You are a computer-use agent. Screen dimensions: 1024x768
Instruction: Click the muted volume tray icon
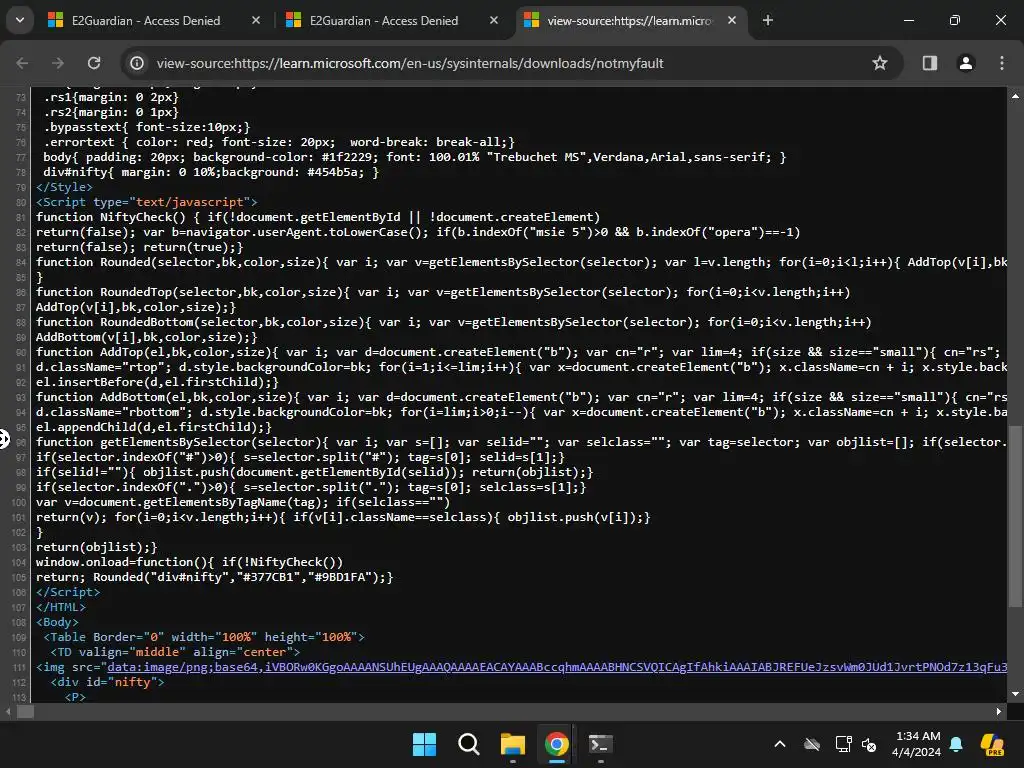coord(869,744)
